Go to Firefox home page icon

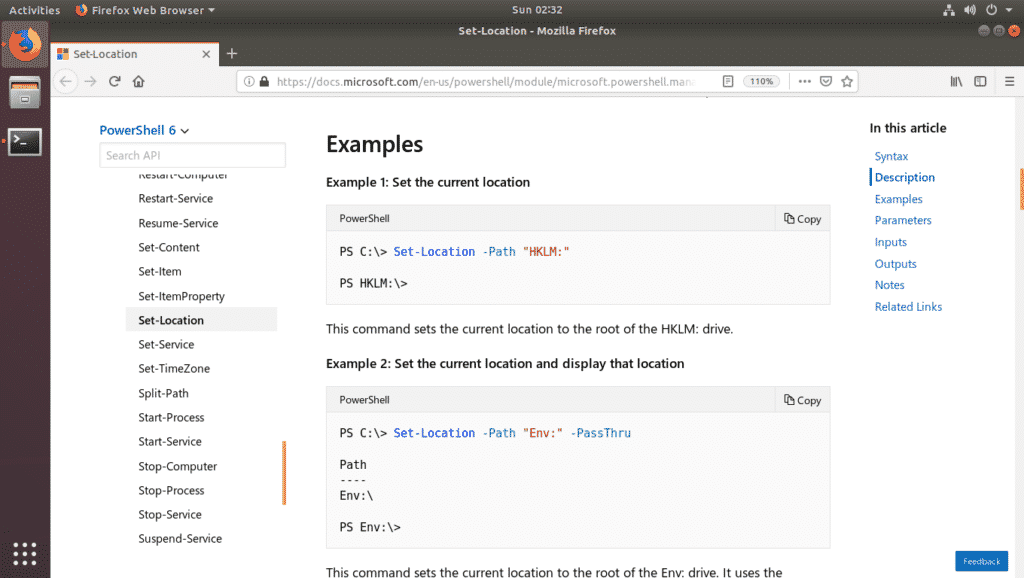point(138,81)
